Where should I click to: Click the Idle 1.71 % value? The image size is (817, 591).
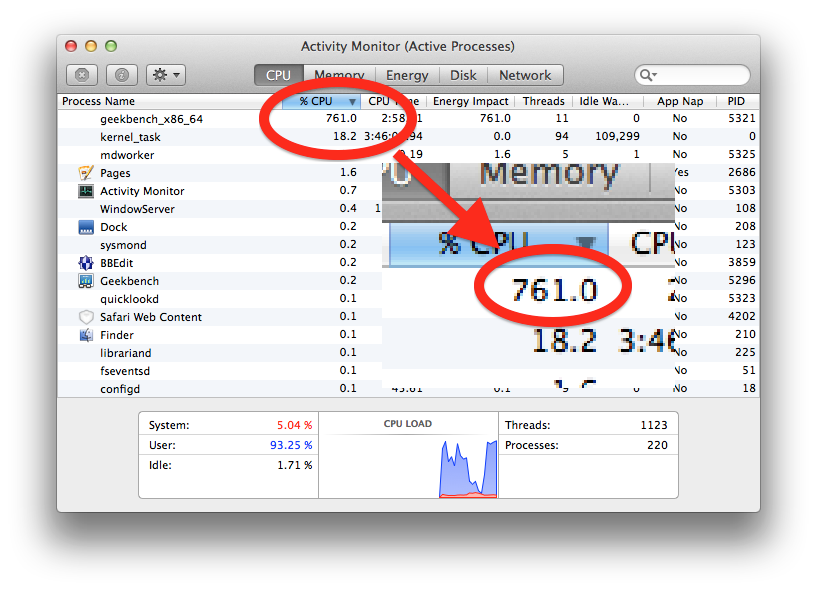tap(294, 465)
